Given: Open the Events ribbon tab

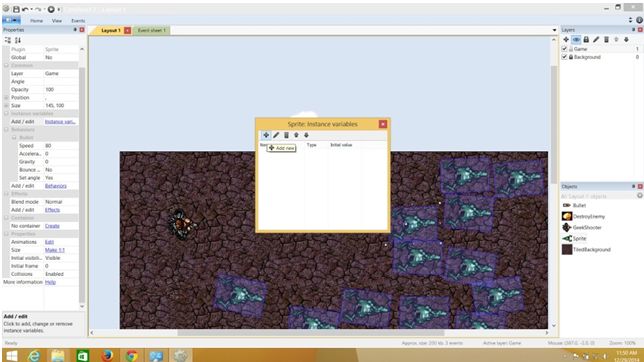Looking at the screenshot, I should click(78, 21).
